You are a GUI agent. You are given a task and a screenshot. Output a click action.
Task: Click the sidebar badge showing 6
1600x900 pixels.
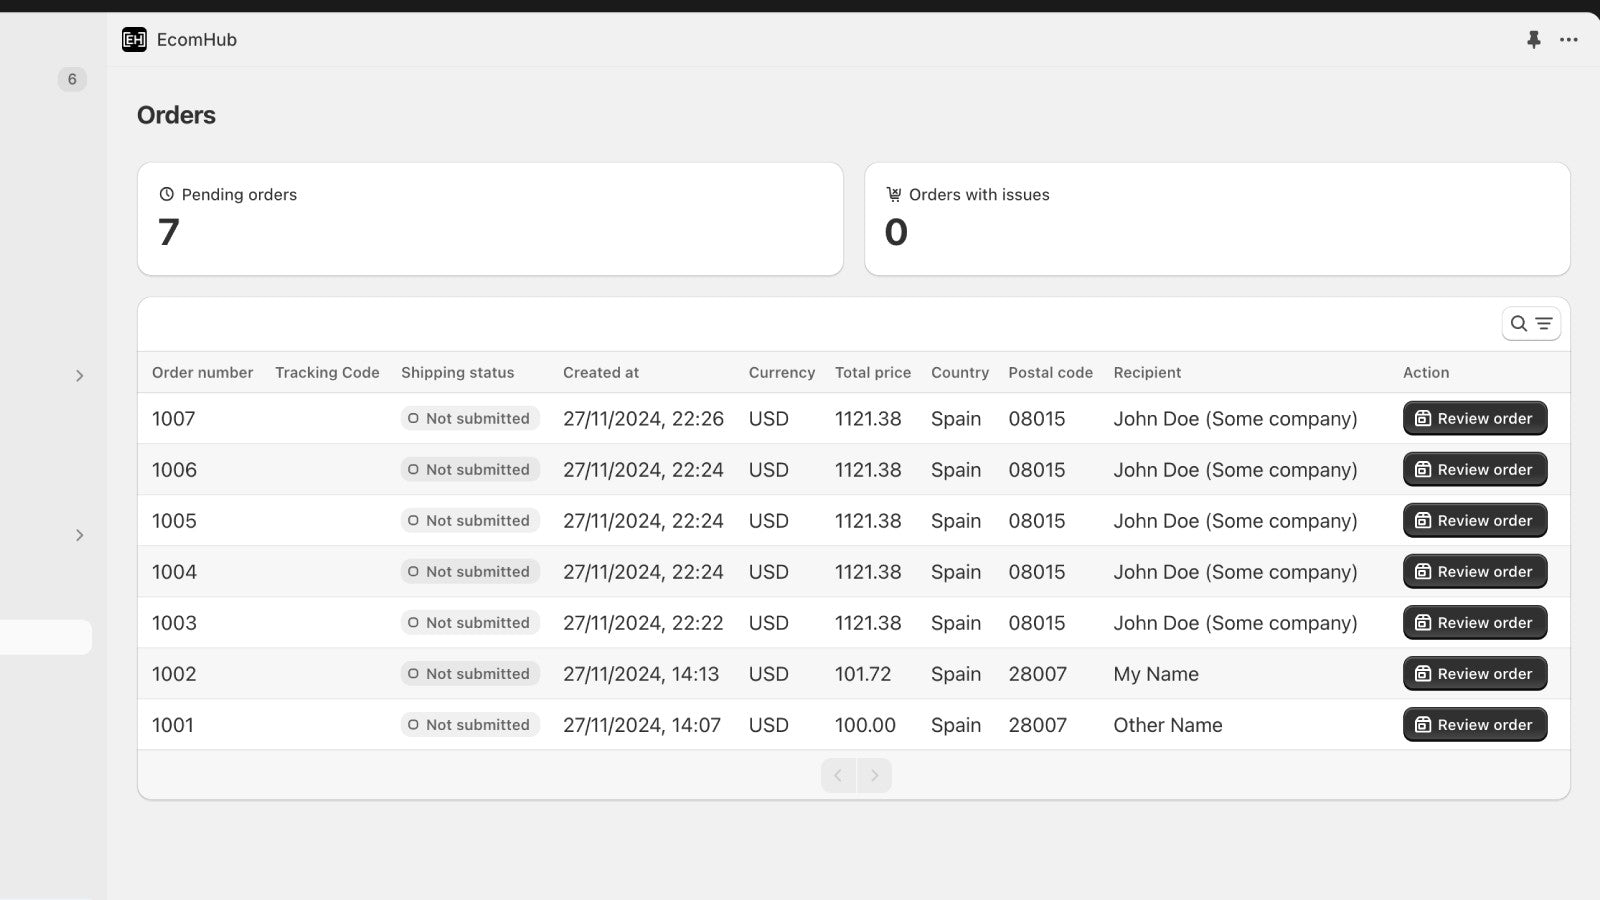click(72, 79)
